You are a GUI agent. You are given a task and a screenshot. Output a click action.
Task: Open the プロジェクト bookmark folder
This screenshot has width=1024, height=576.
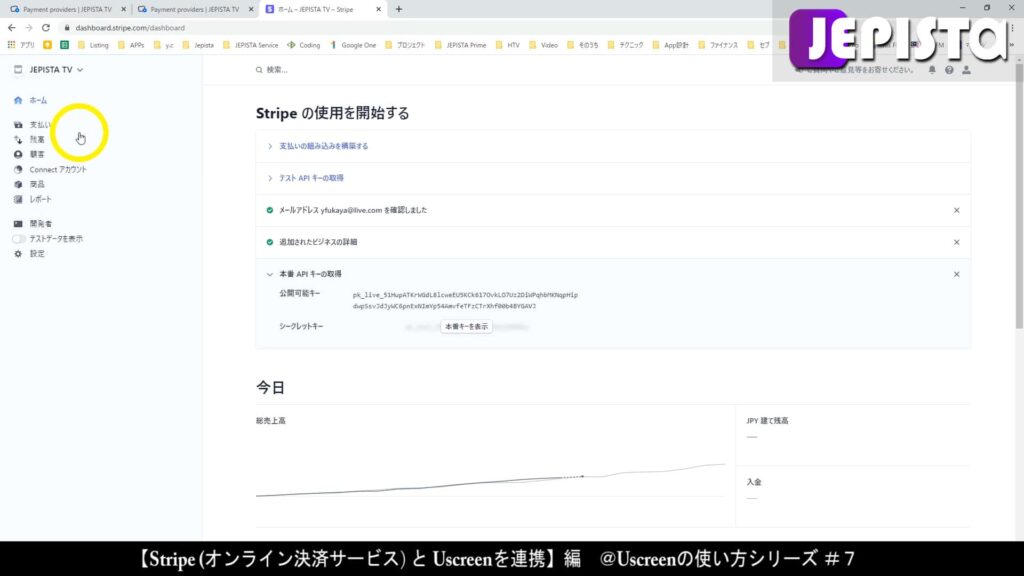[x=405, y=45]
